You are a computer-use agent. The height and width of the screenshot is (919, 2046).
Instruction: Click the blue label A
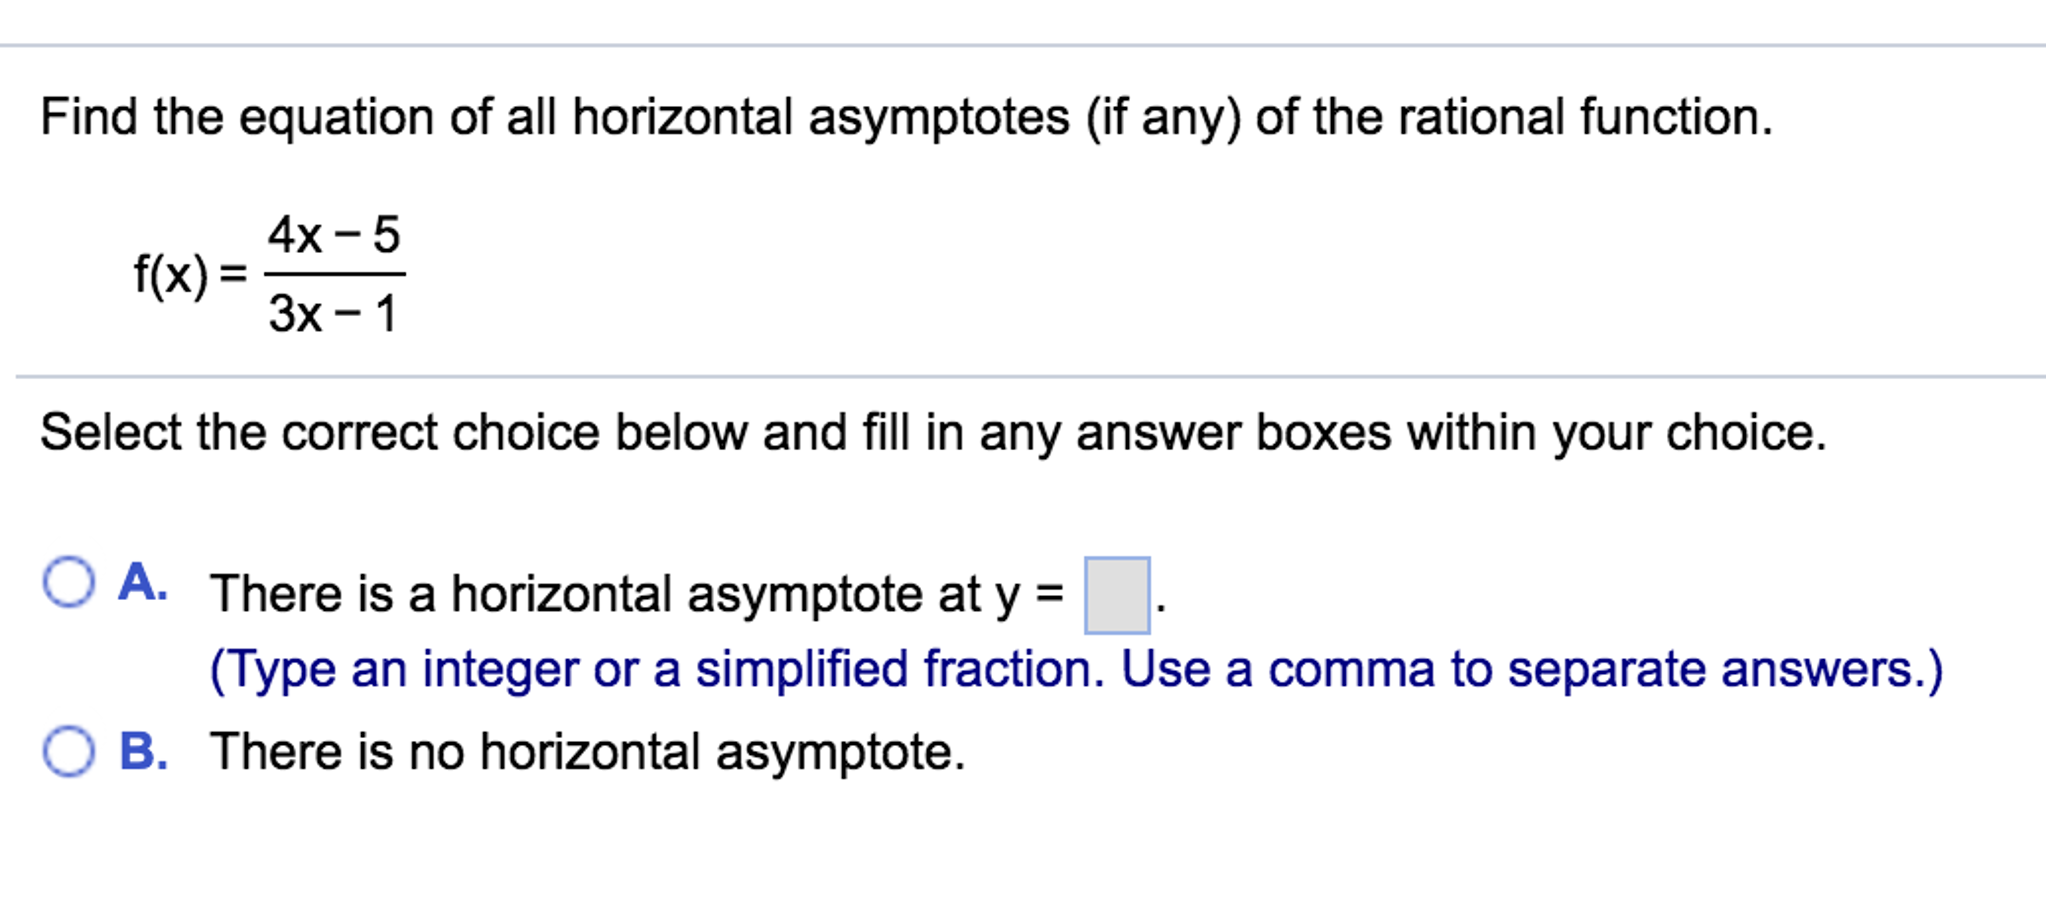140,581
